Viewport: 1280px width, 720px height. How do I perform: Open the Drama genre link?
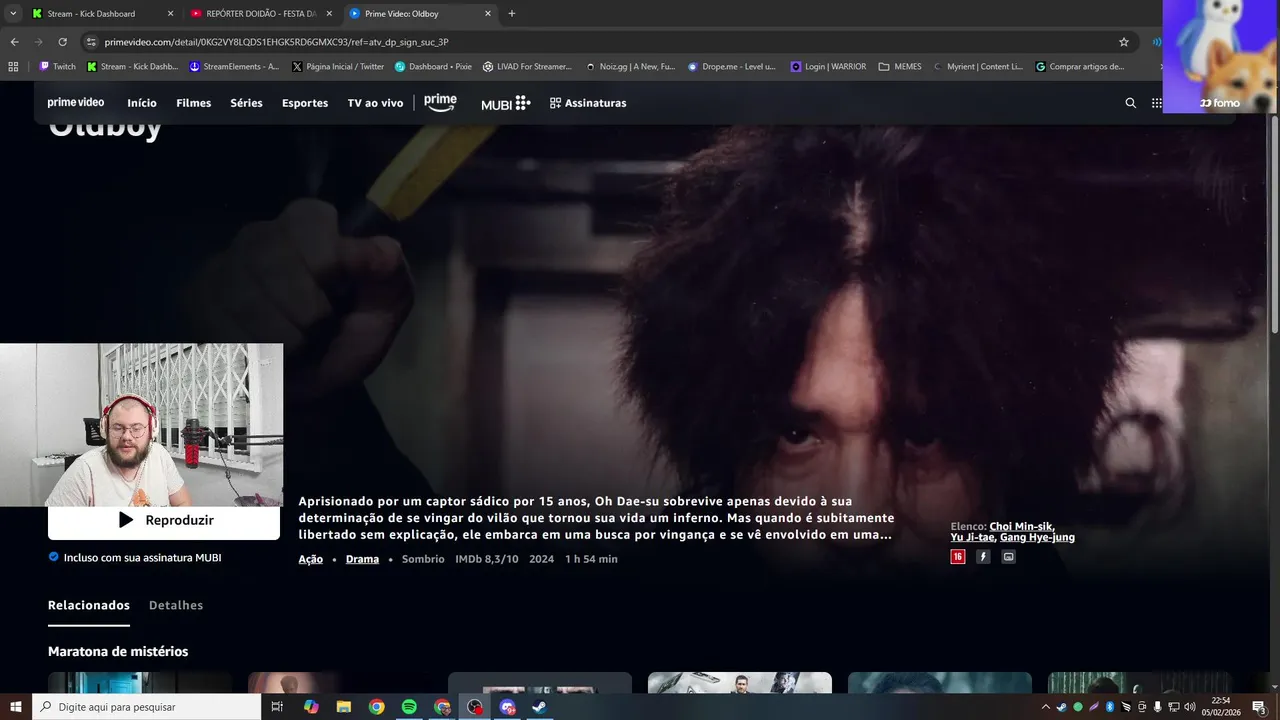[362, 559]
